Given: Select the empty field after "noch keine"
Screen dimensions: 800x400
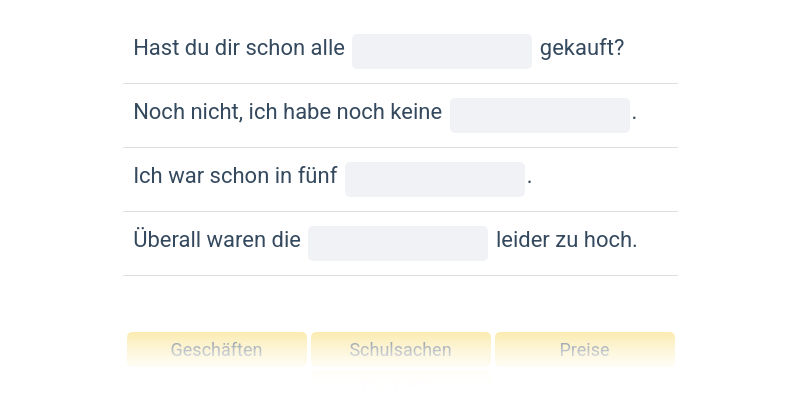Looking at the screenshot, I should point(539,115).
